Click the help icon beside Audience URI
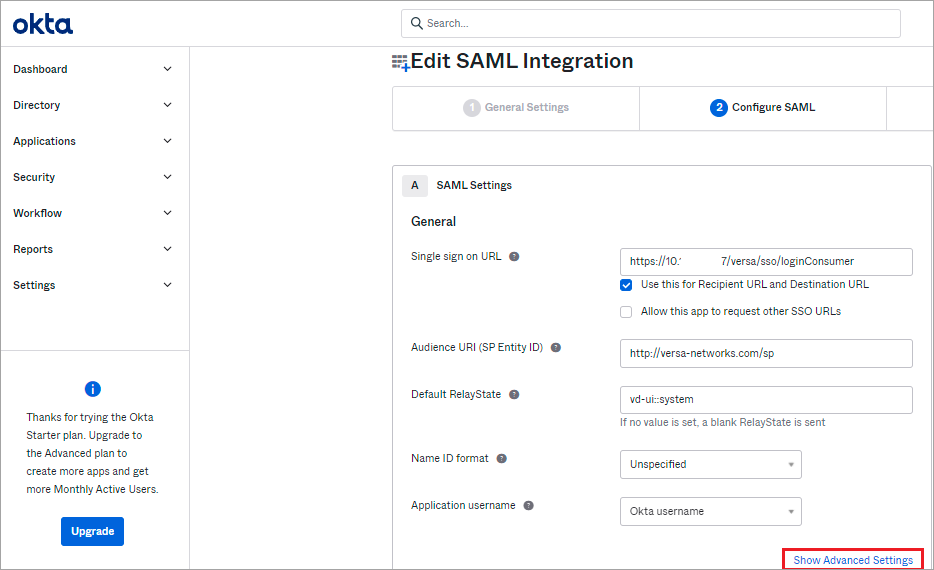 (556, 348)
